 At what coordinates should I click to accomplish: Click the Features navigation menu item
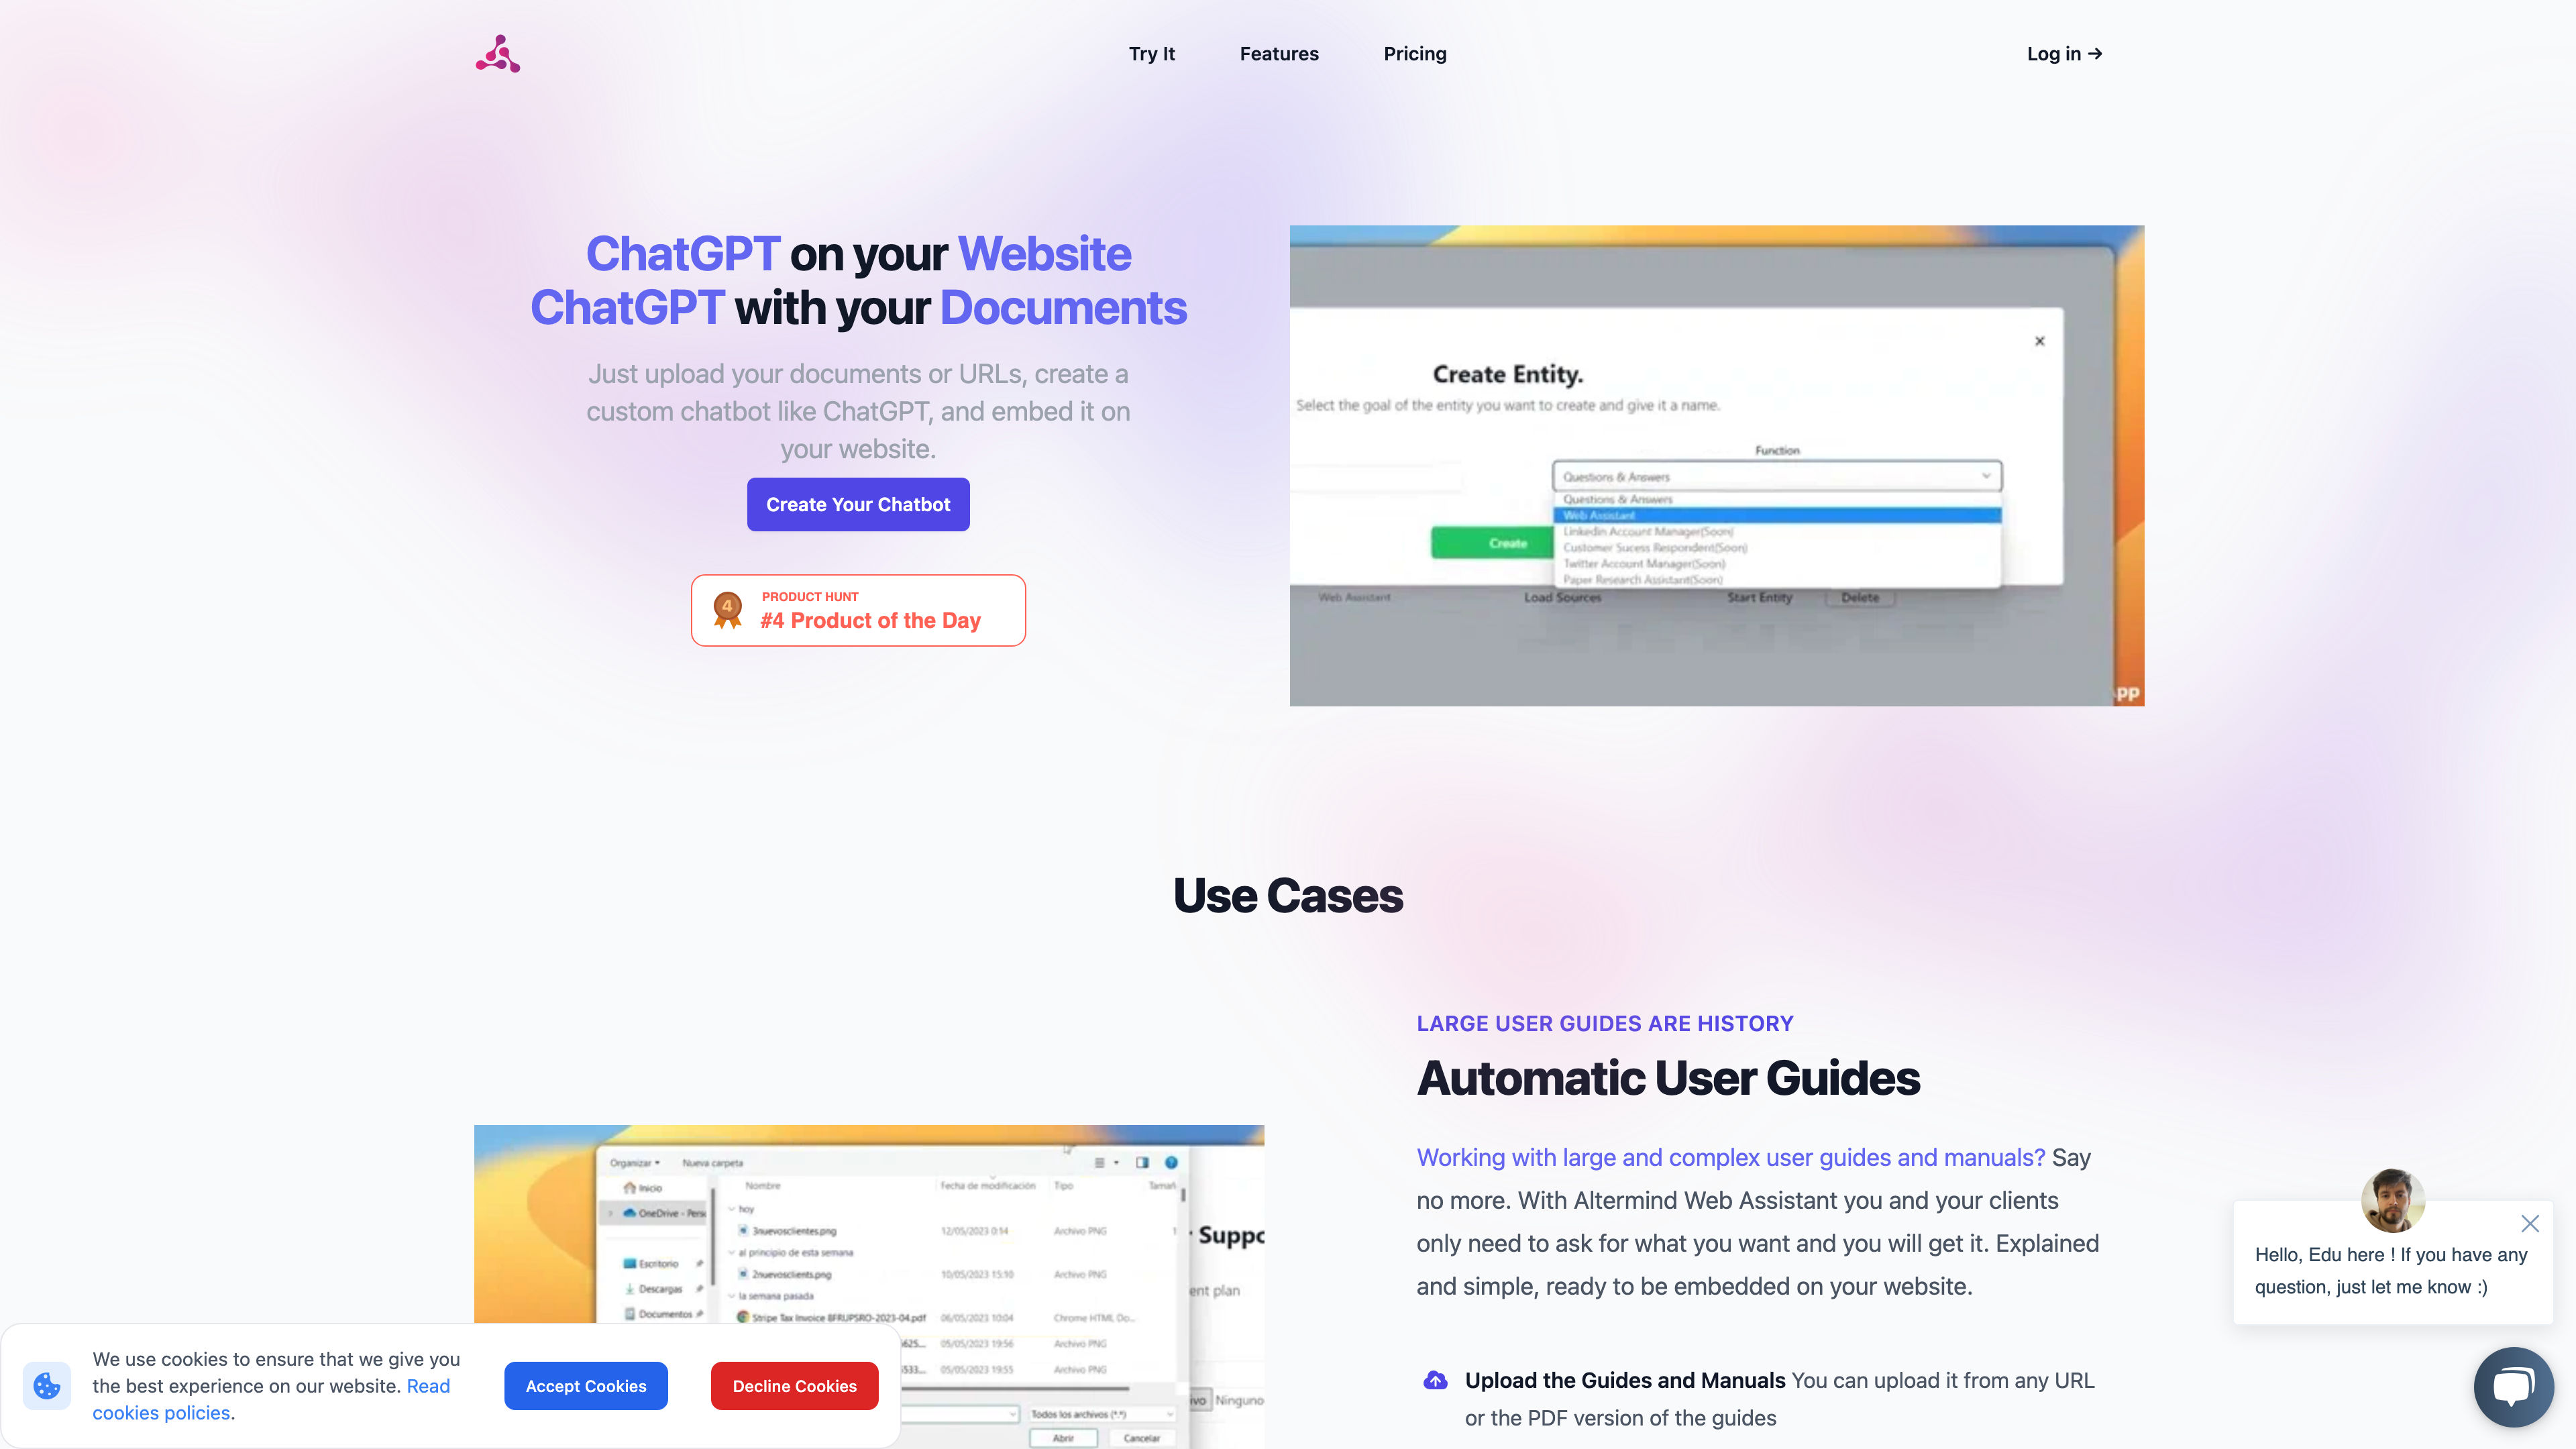(1279, 53)
